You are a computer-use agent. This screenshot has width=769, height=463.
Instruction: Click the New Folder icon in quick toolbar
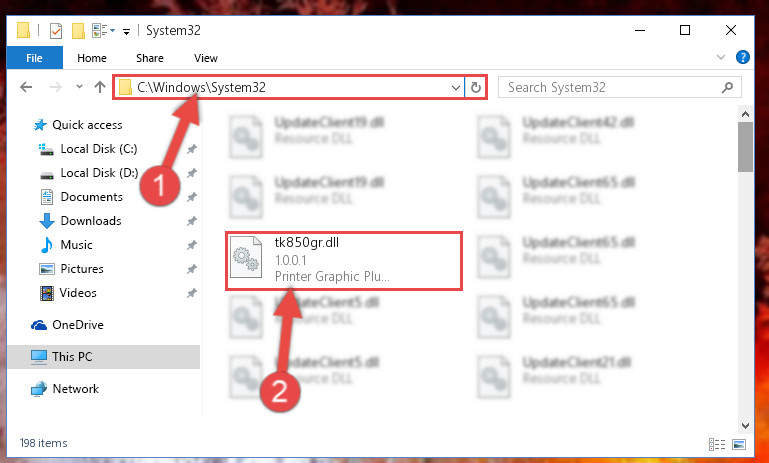[78, 31]
